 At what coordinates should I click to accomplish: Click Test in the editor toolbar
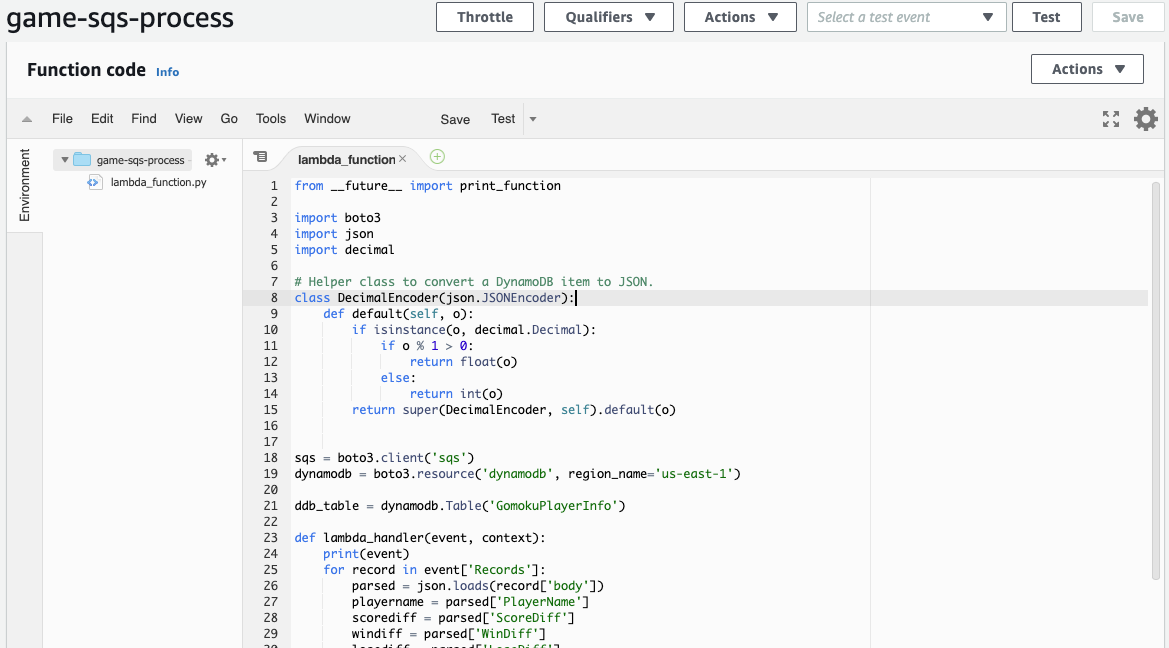point(503,119)
